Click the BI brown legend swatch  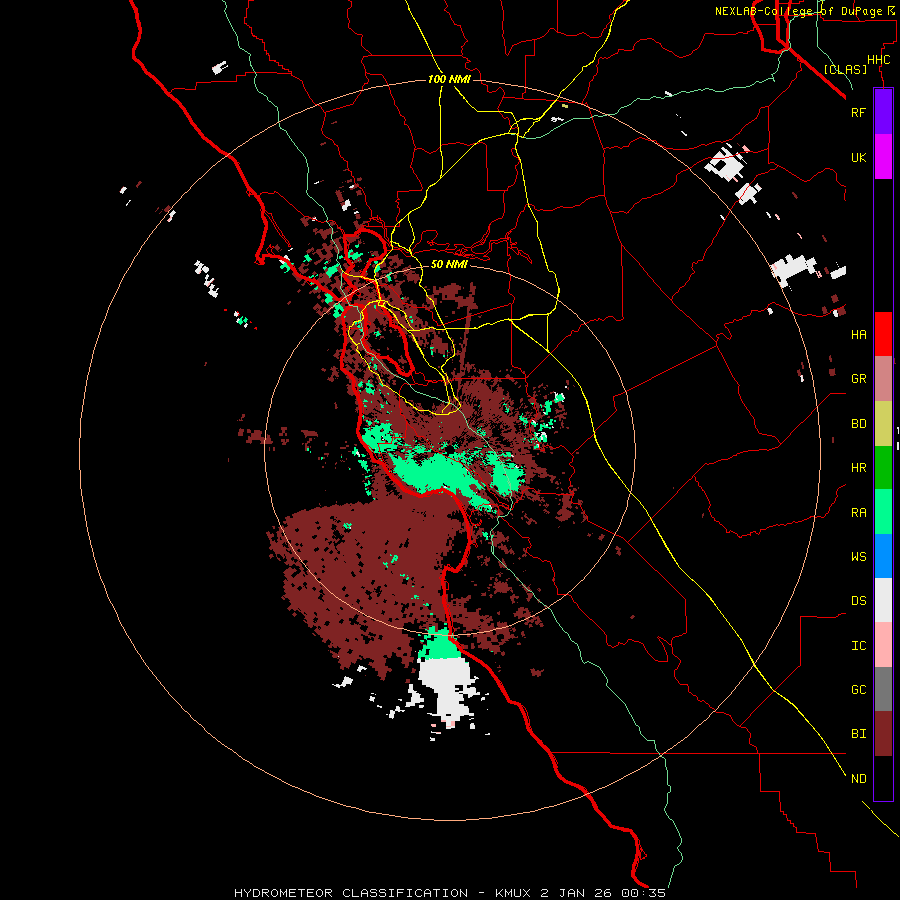point(883,734)
